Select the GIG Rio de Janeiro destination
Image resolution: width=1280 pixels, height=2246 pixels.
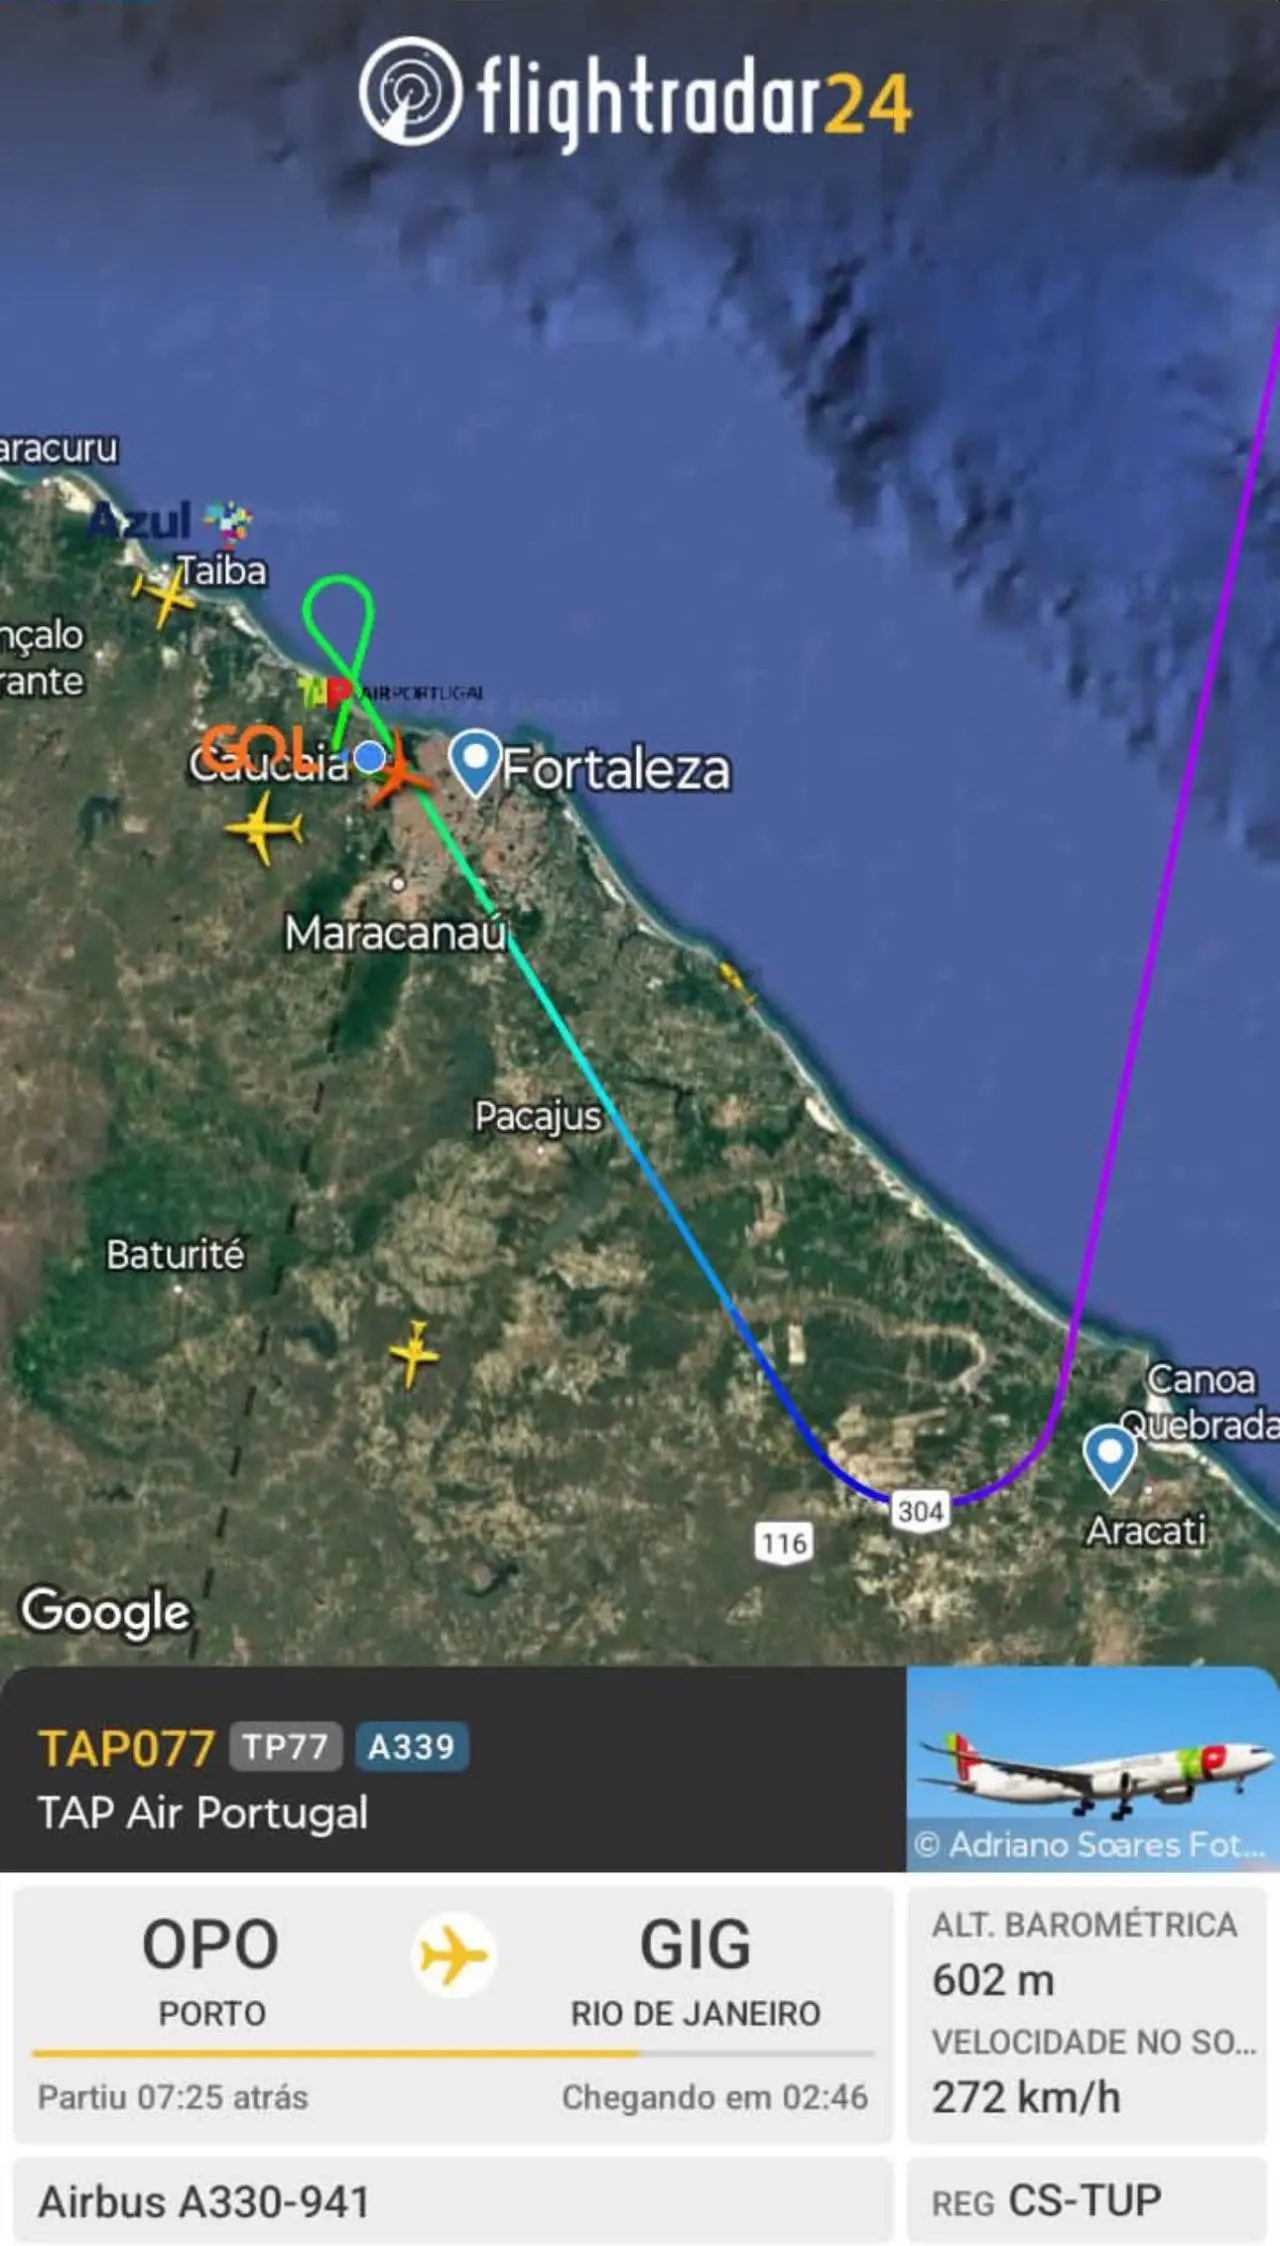tap(695, 1970)
